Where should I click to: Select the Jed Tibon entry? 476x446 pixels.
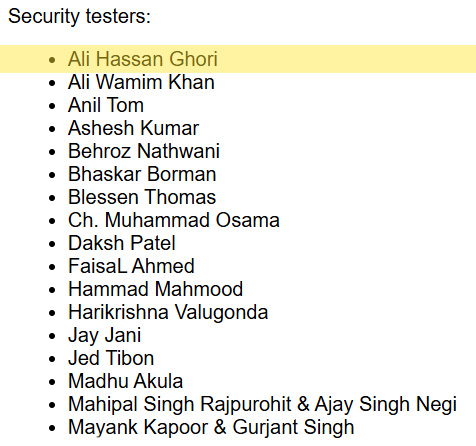[111, 358]
